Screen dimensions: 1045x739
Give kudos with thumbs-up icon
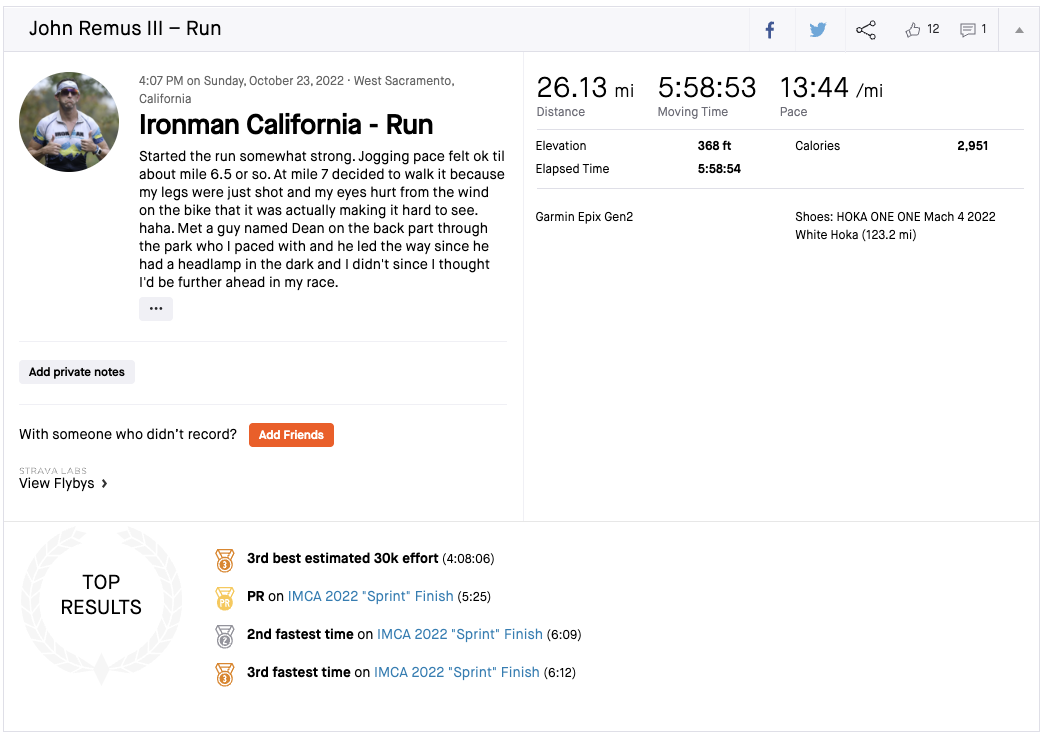click(x=913, y=30)
